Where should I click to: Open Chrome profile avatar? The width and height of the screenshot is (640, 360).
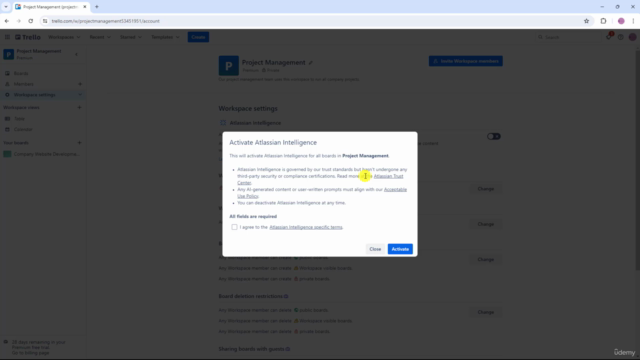pyautogui.click(x=621, y=21)
